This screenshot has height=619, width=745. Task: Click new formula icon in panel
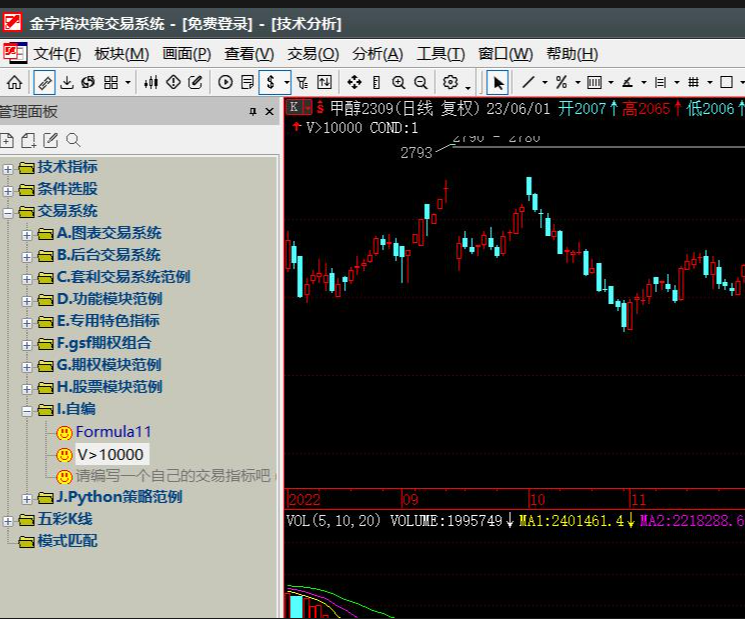click(7, 141)
